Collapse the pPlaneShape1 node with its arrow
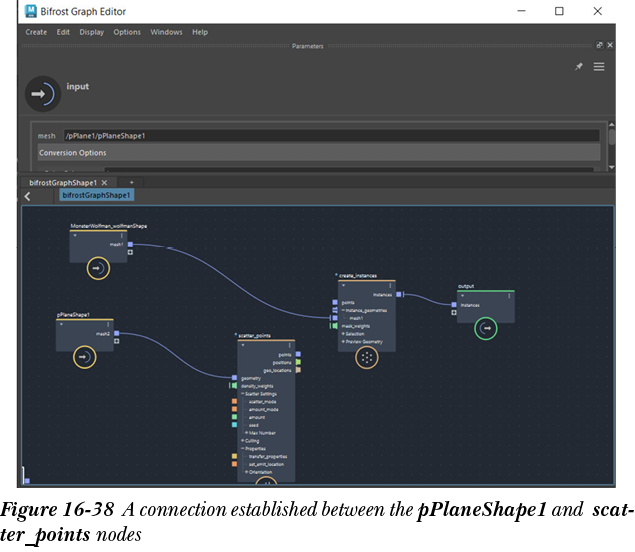The image size is (635, 552). [63, 323]
